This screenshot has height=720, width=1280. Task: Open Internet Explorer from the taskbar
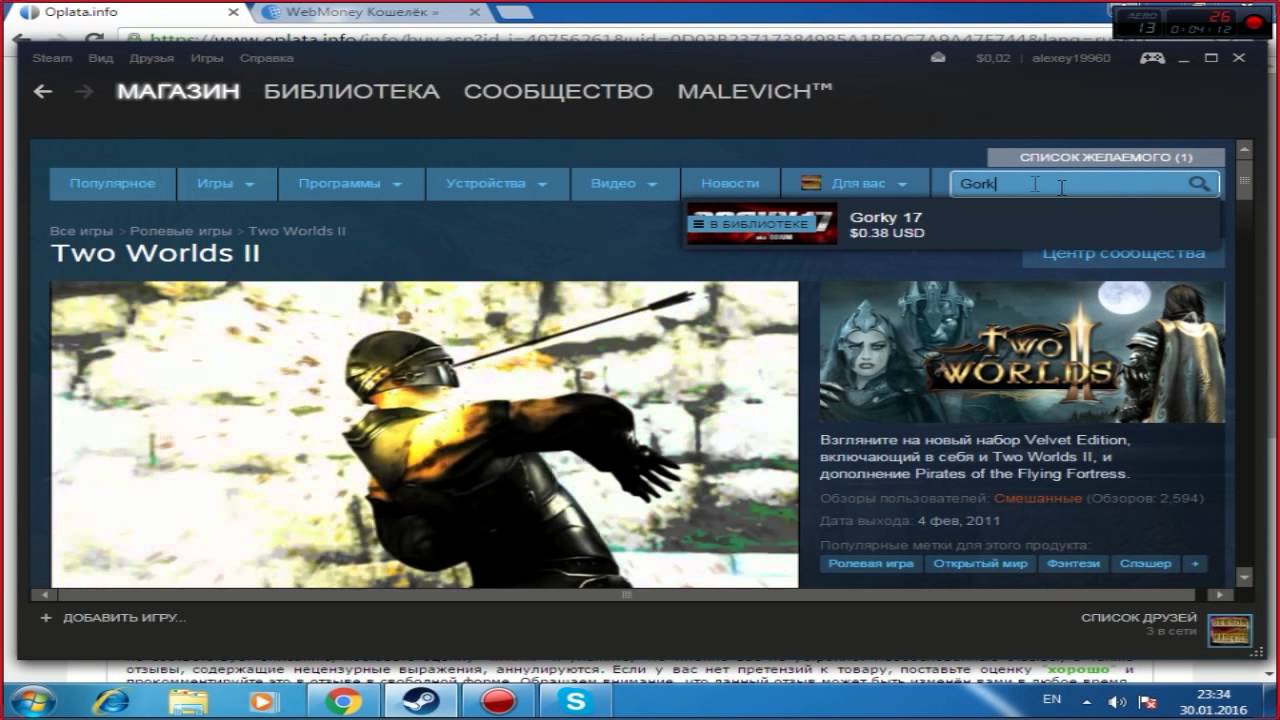tap(111, 701)
